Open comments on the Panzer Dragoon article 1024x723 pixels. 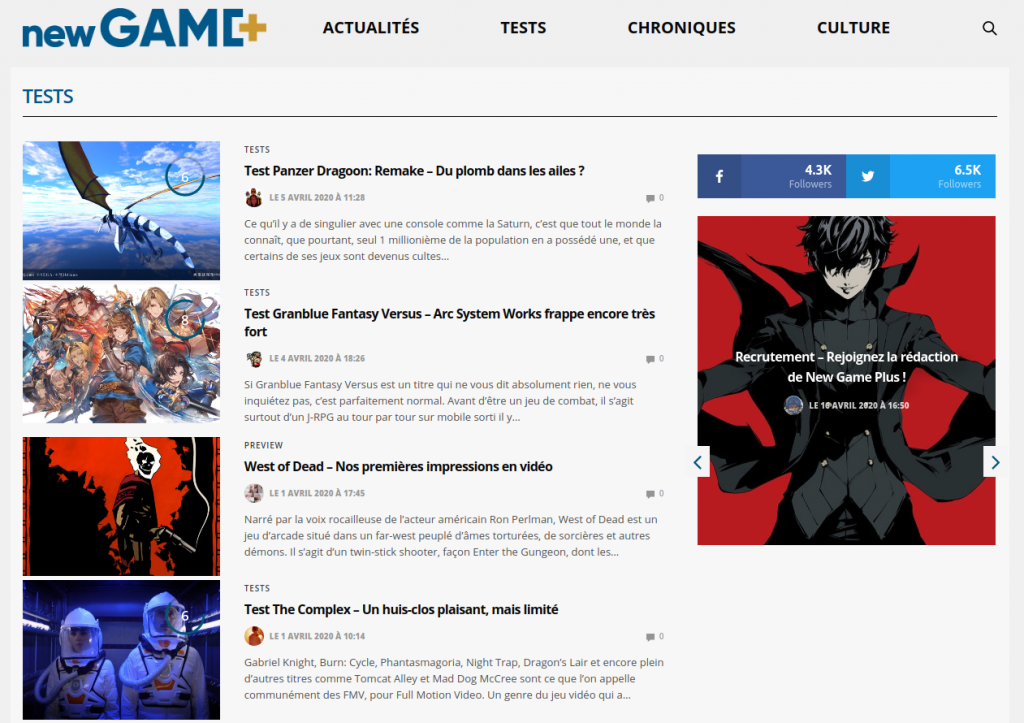point(655,198)
